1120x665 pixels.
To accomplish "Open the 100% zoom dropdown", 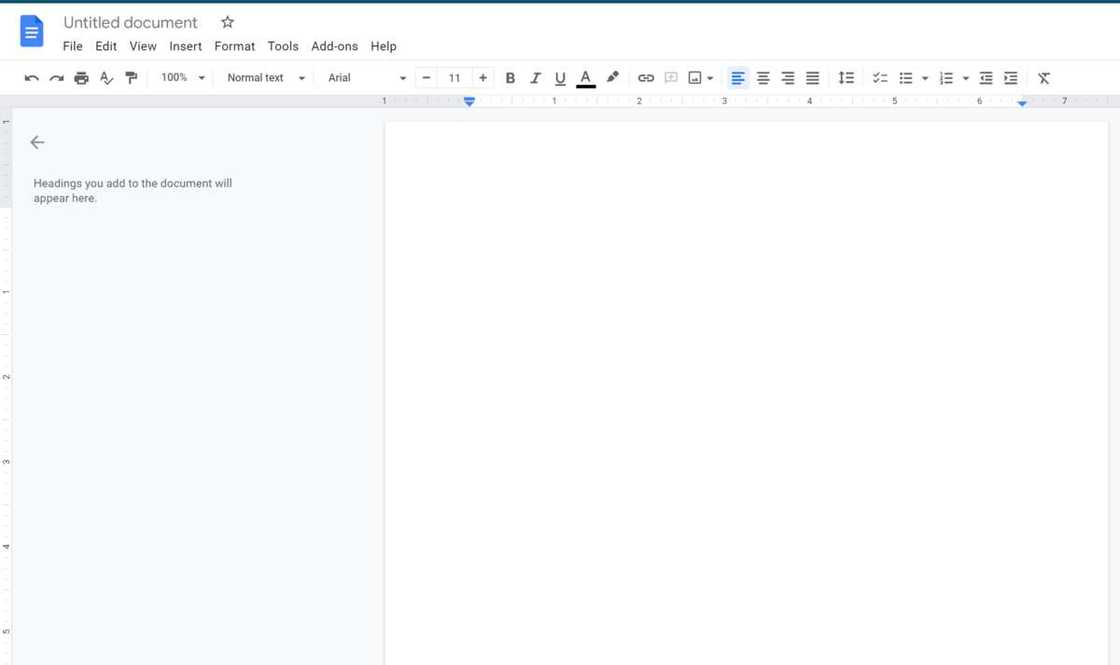I will [x=183, y=78].
